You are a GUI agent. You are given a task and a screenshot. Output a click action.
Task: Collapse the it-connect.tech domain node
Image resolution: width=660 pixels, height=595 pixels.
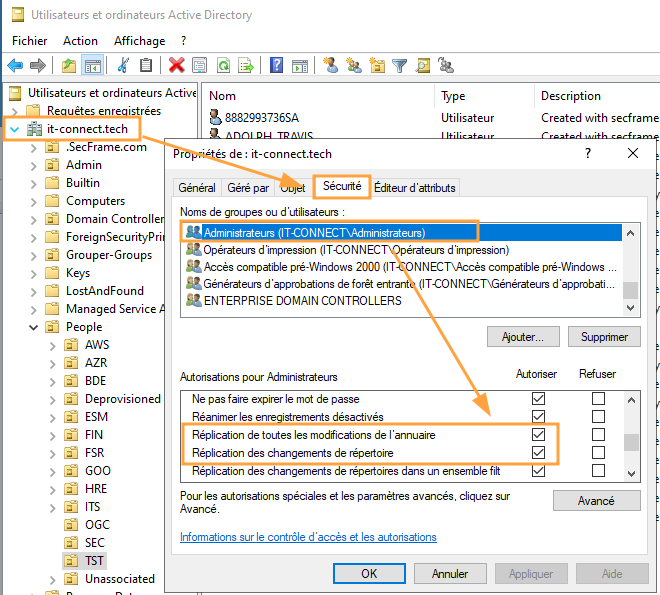pos(13,129)
